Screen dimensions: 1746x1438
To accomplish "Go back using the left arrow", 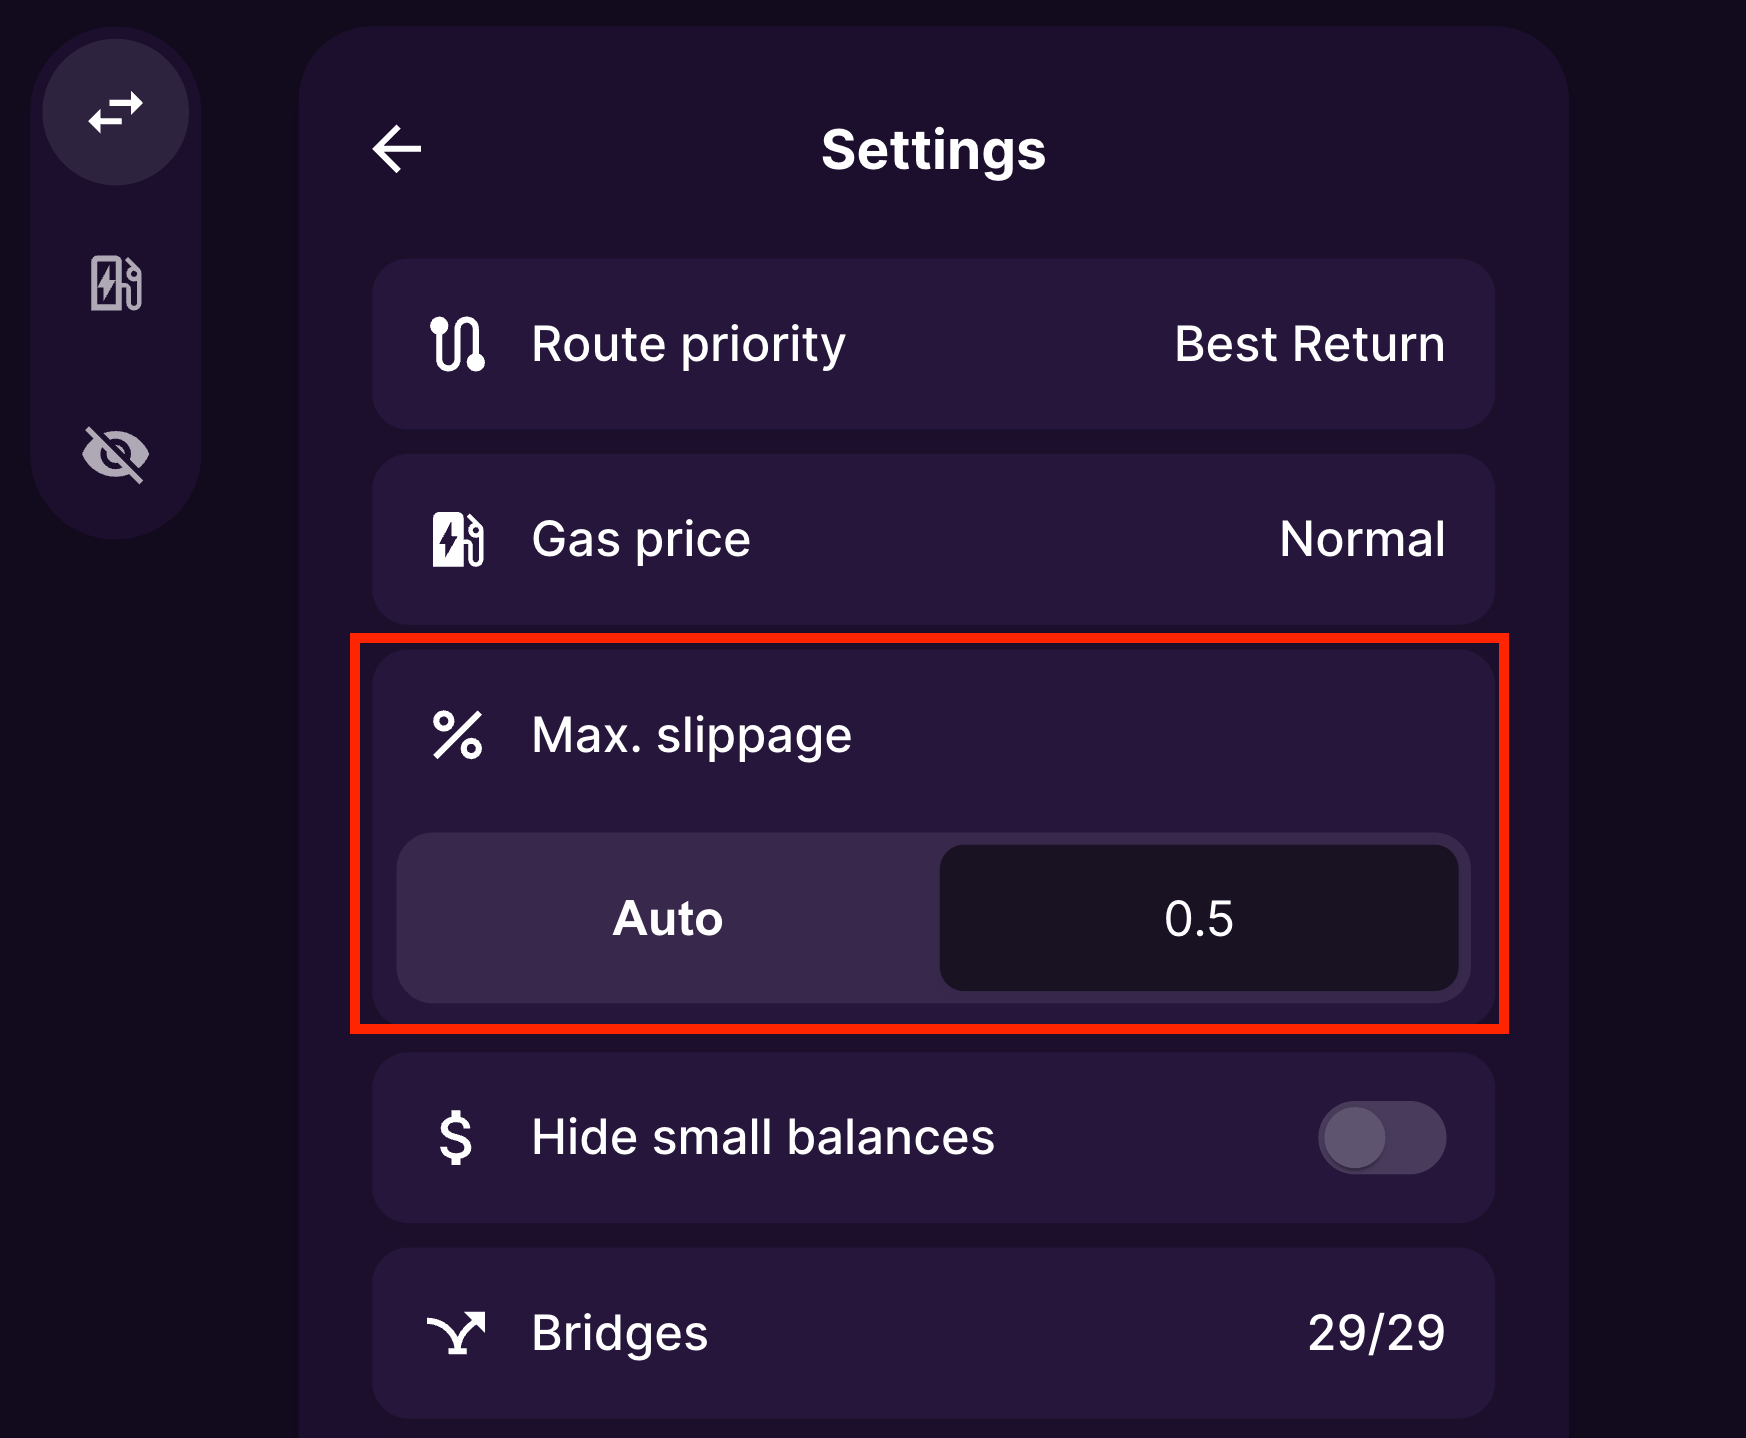I will tap(397, 150).
